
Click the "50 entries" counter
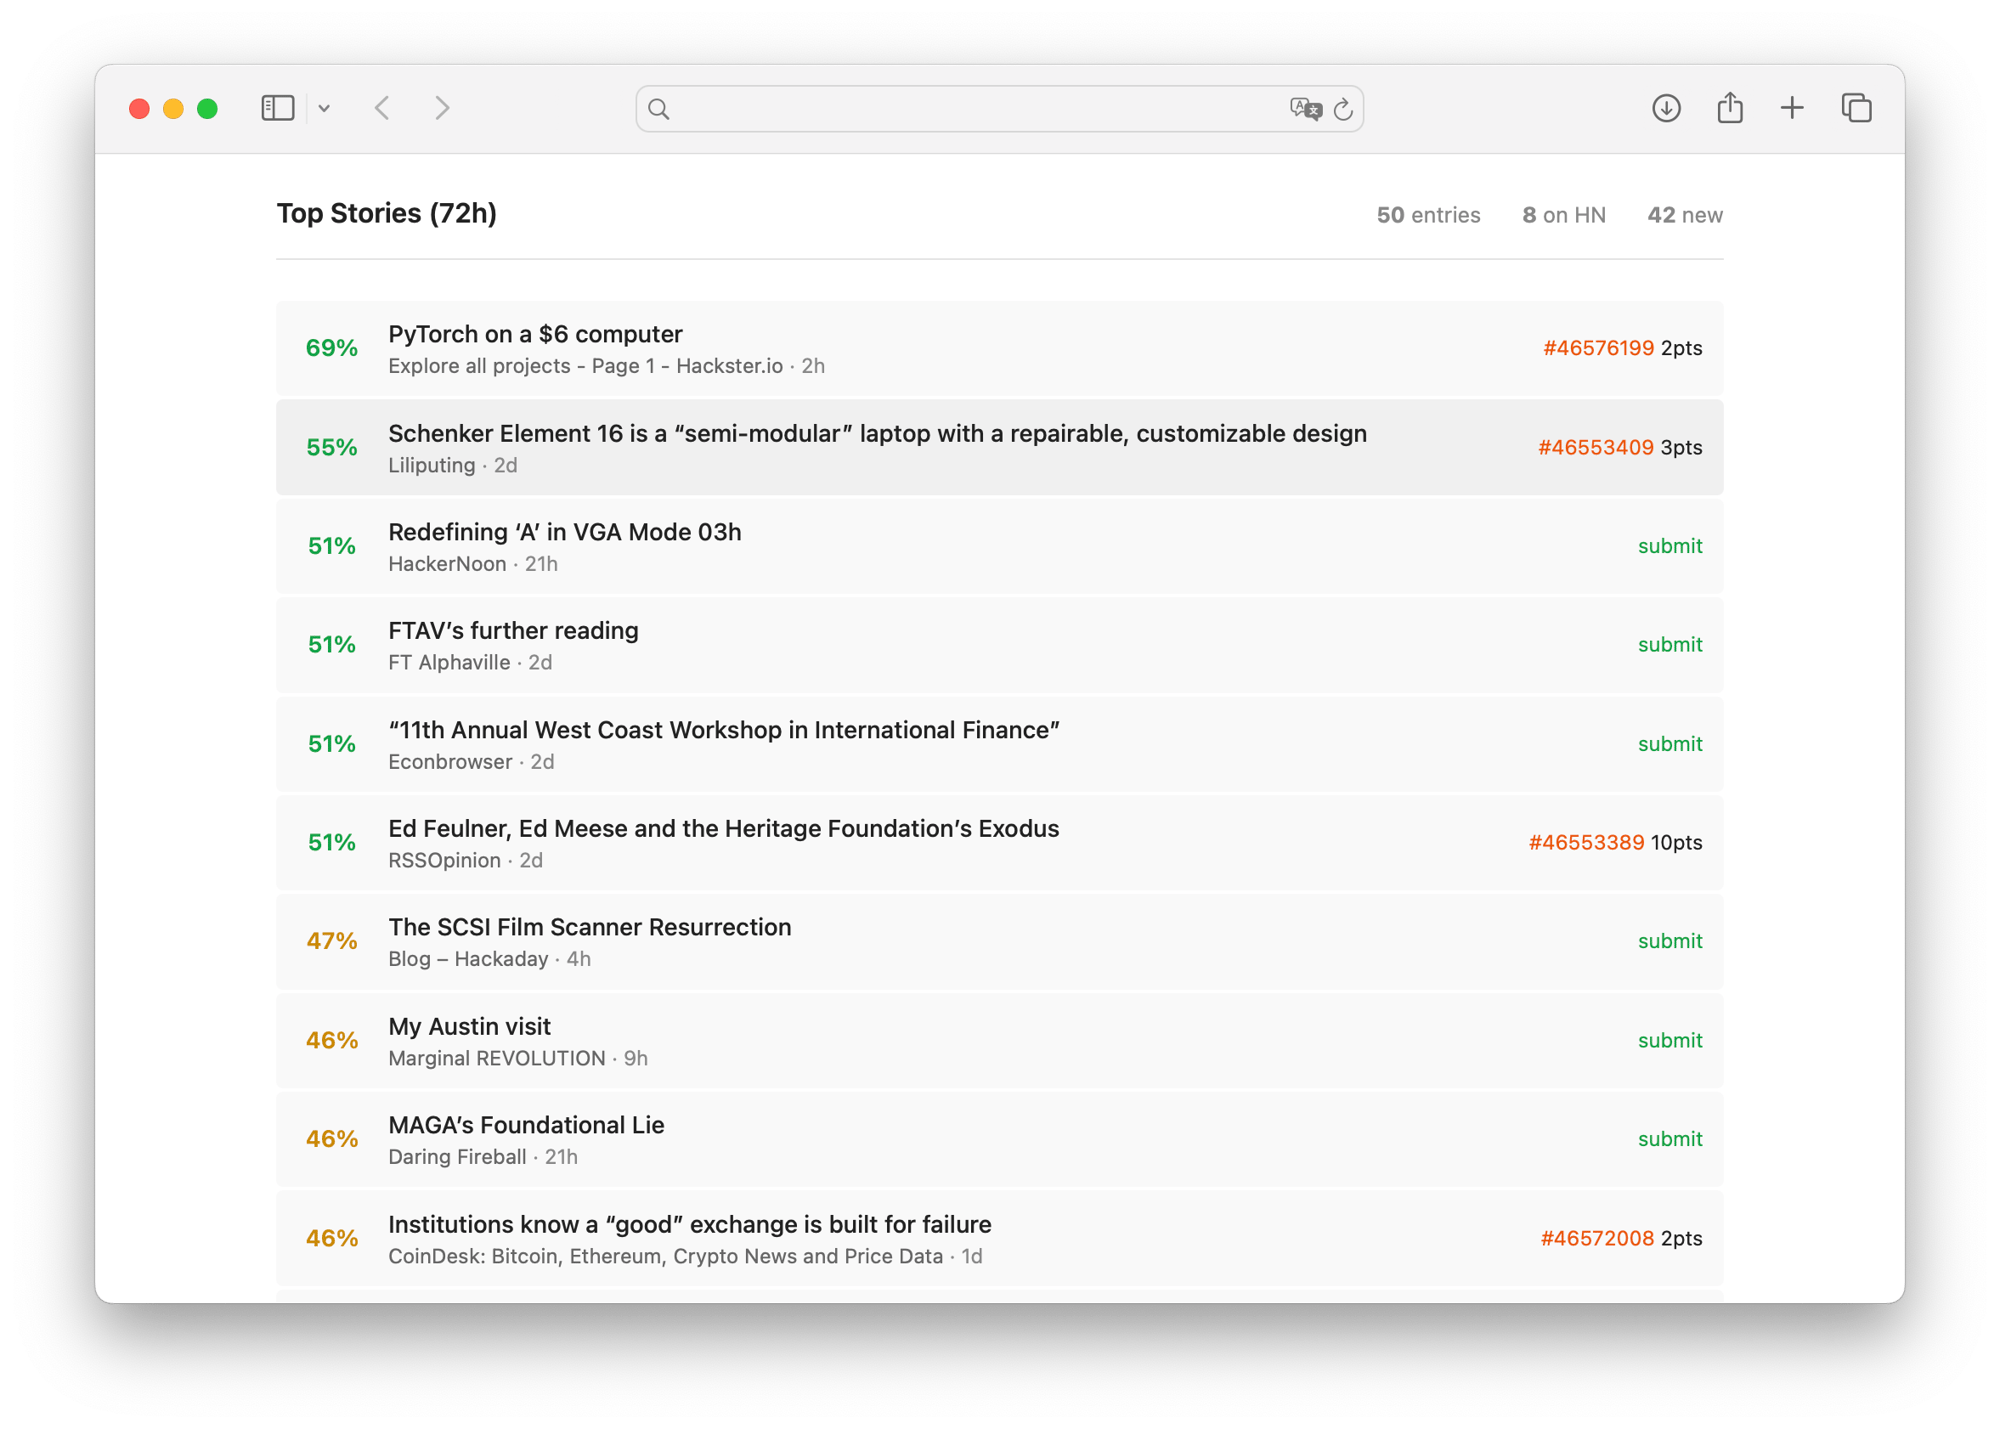click(x=1428, y=214)
